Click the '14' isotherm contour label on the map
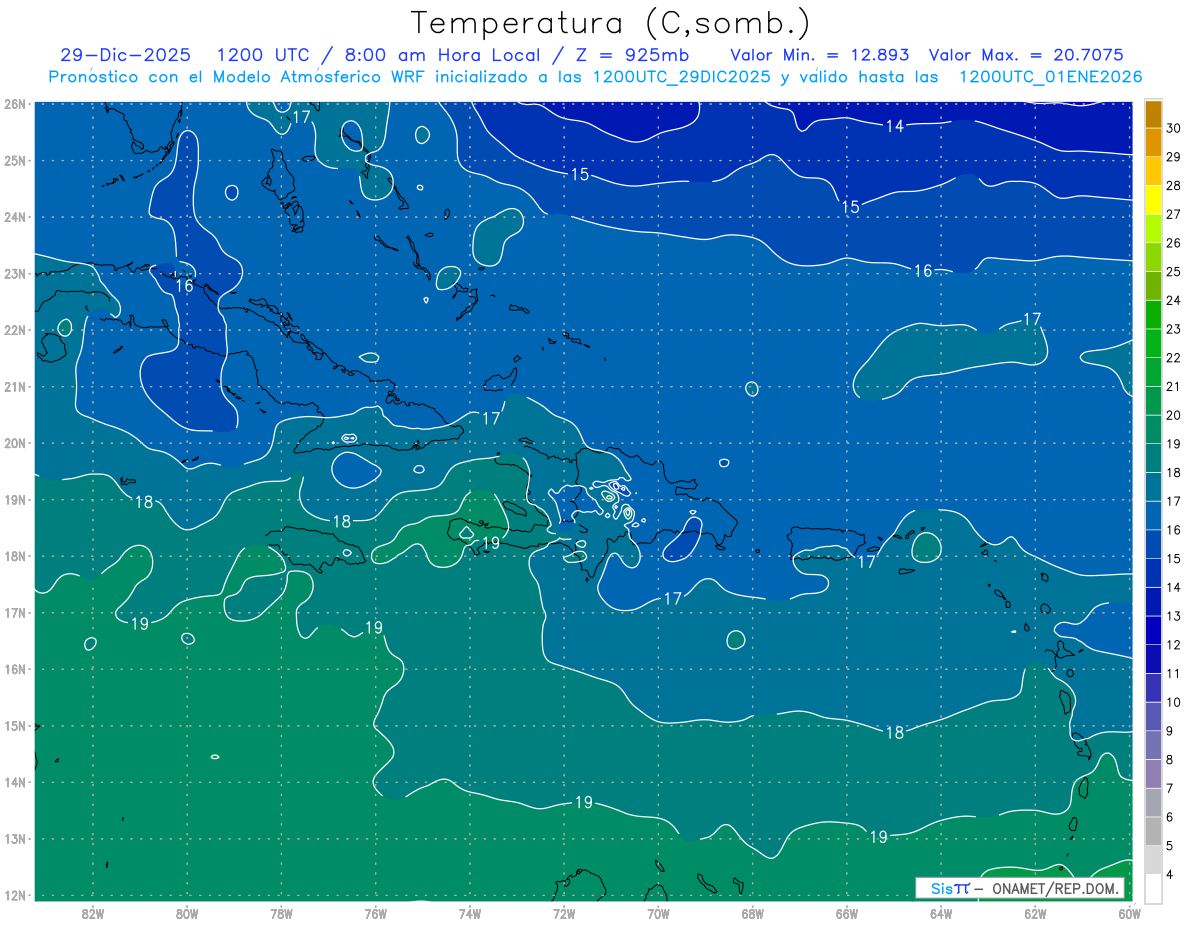 (895, 126)
